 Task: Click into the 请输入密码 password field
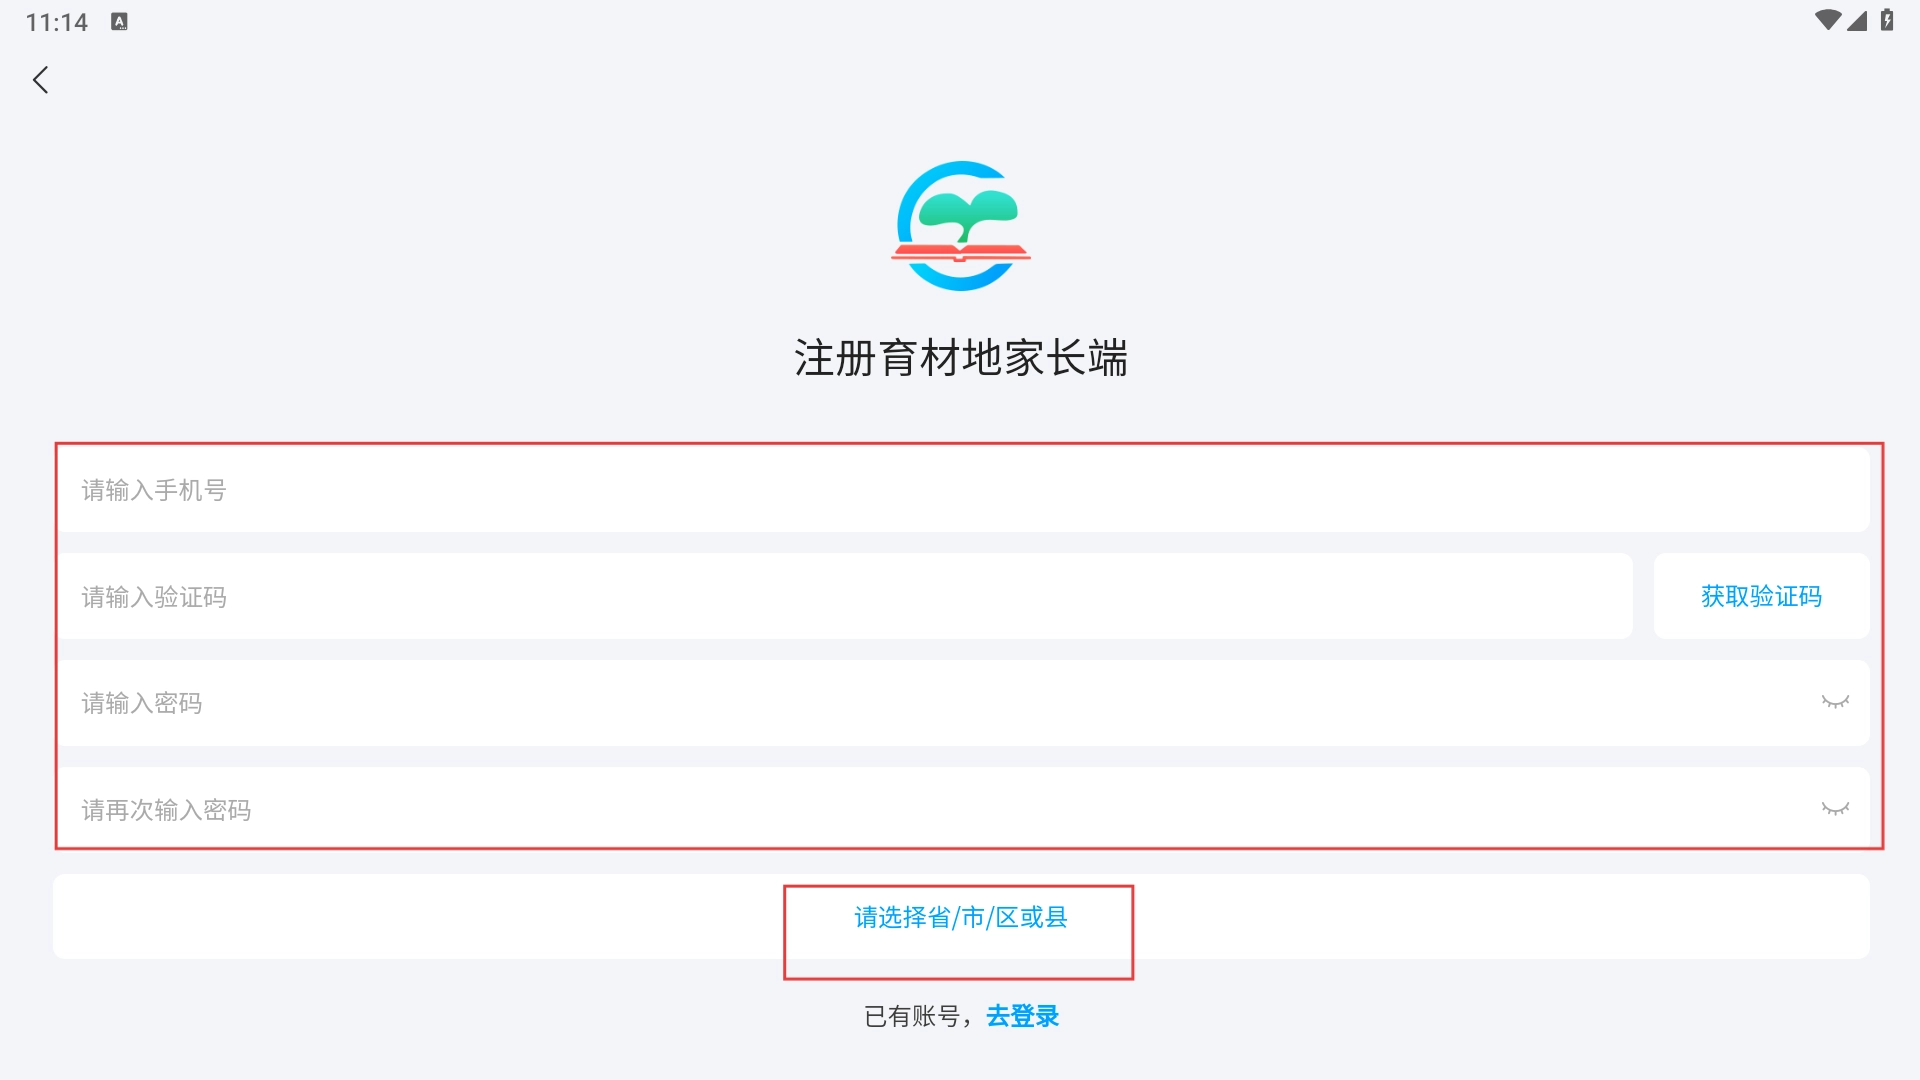point(900,703)
